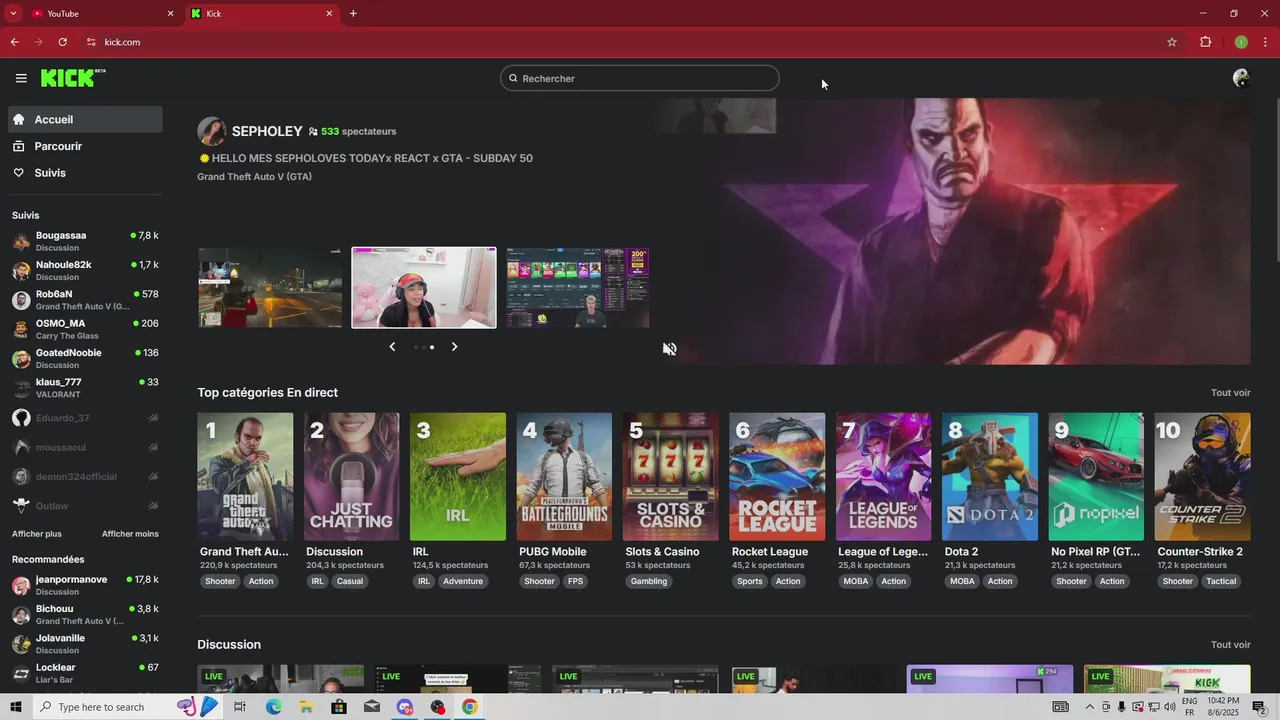
Task: Click the Kick logo
Action: (x=73, y=78)
